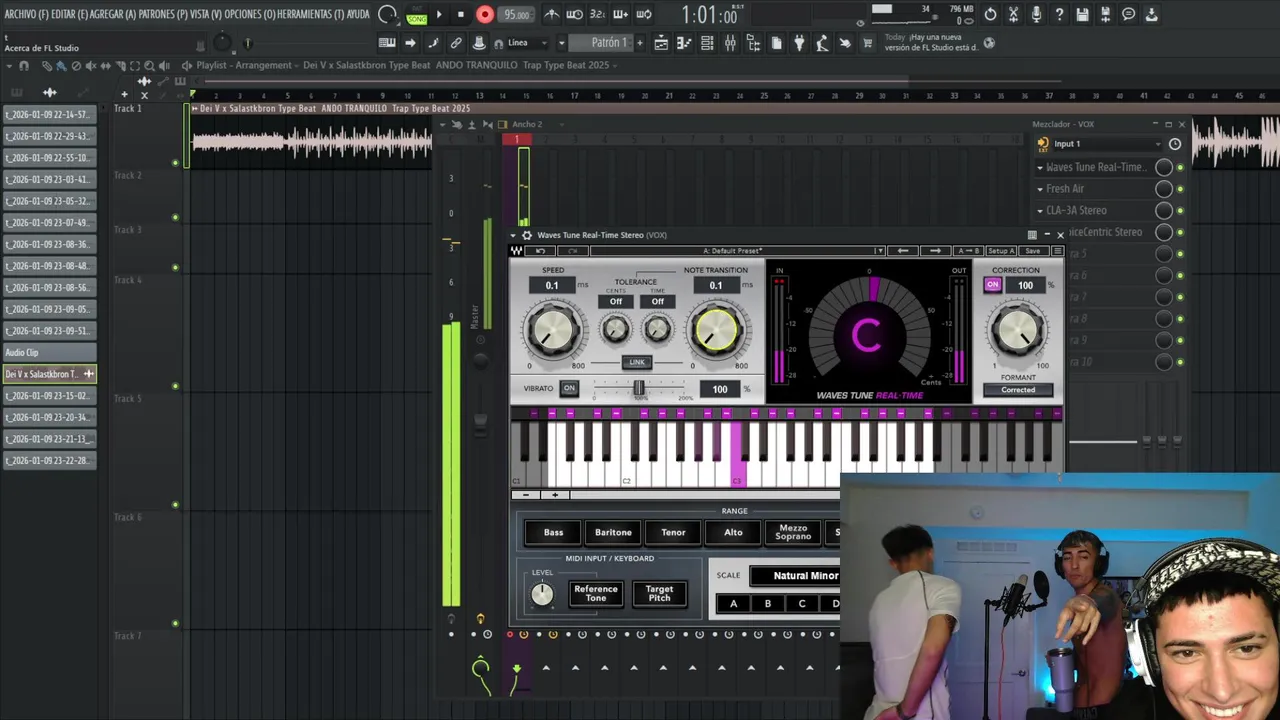Expand Waves Tune Real-Time slot menu in mixer
Screen dimensions: 1280x720
[1040, 168]
